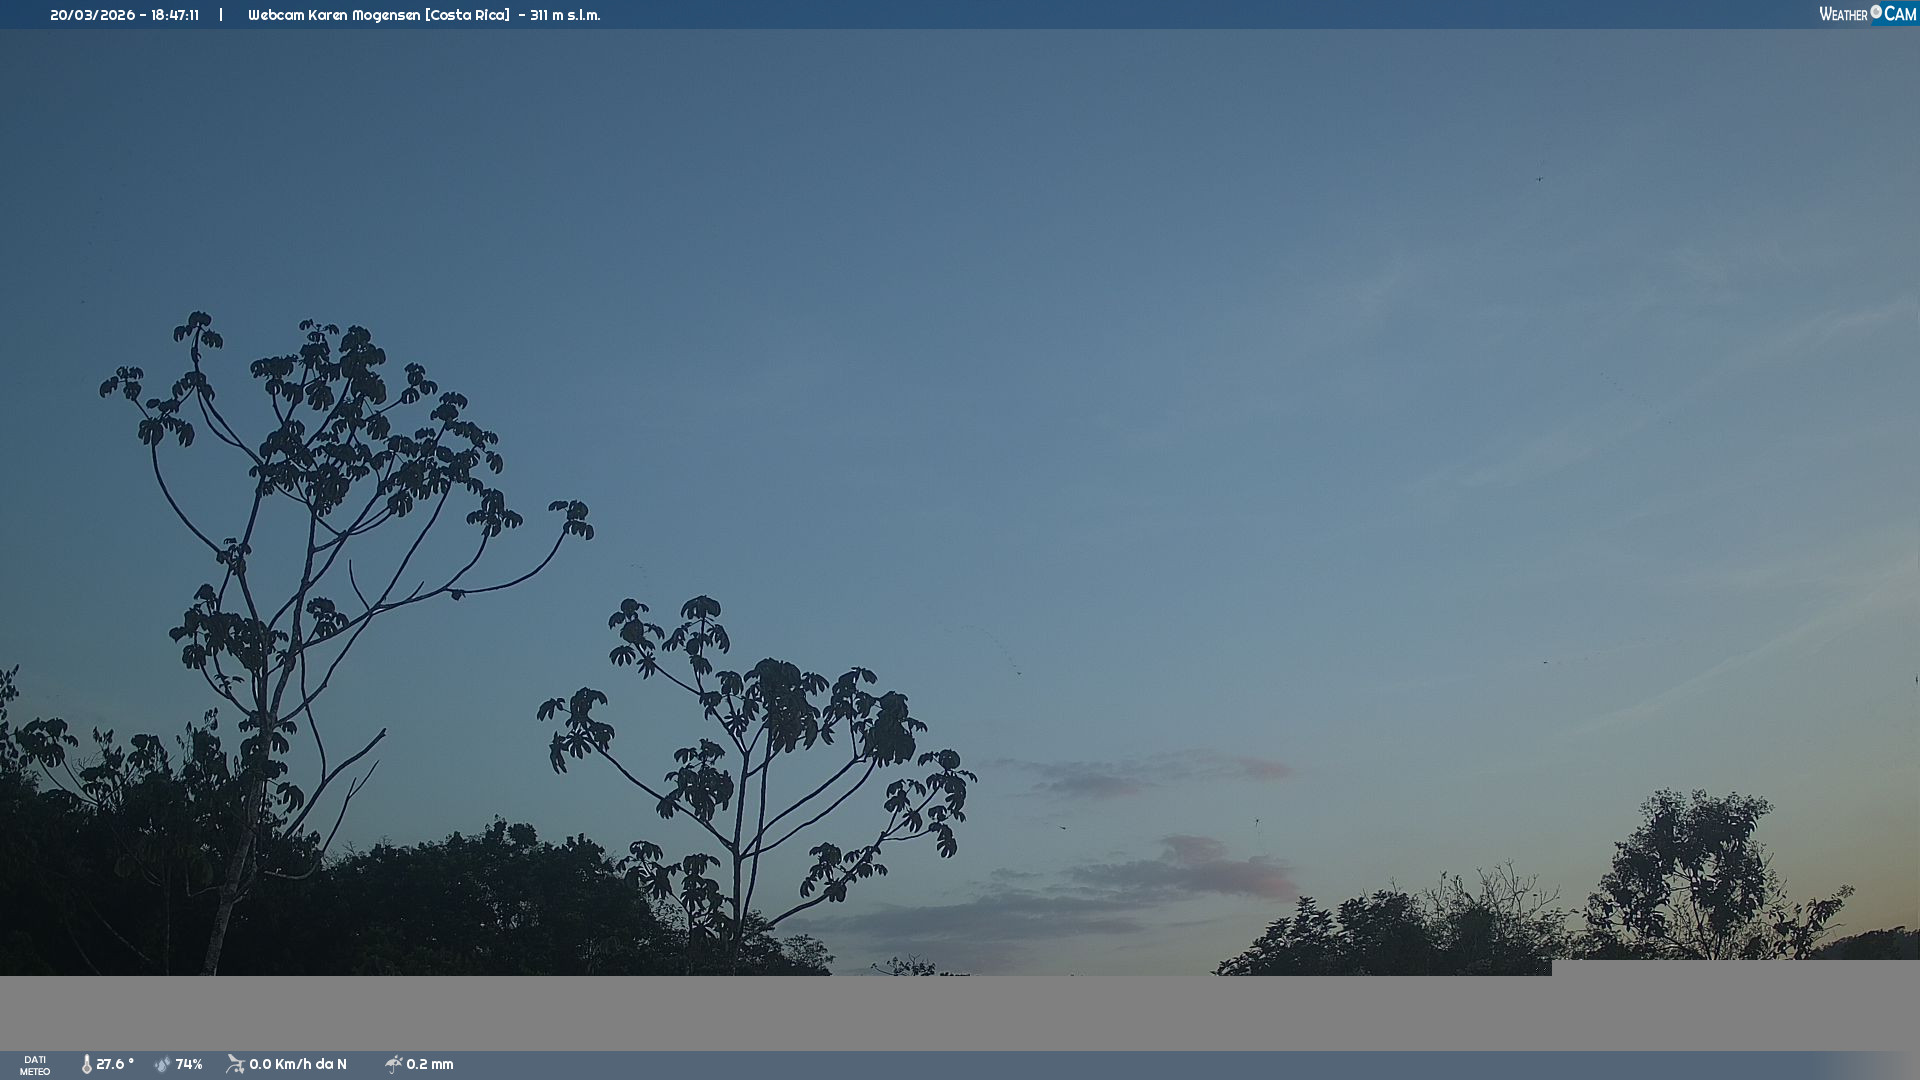
Task: Click the rain umbrella icon
Action: click(393, 1064)
